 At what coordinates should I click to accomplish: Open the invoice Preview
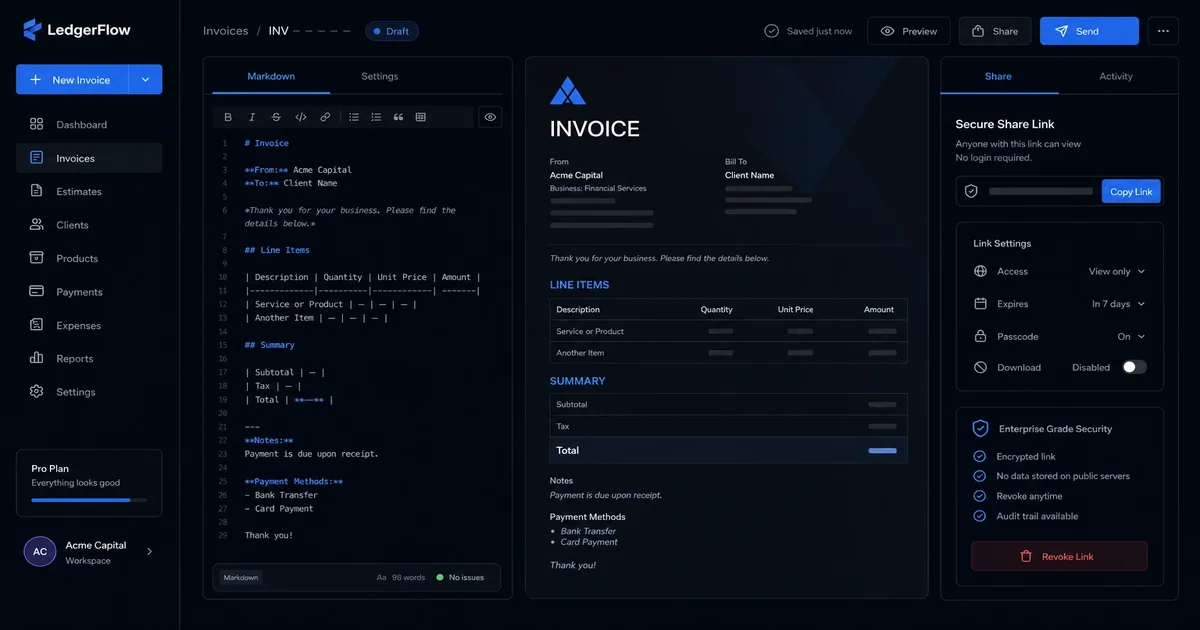coord(908,31)
